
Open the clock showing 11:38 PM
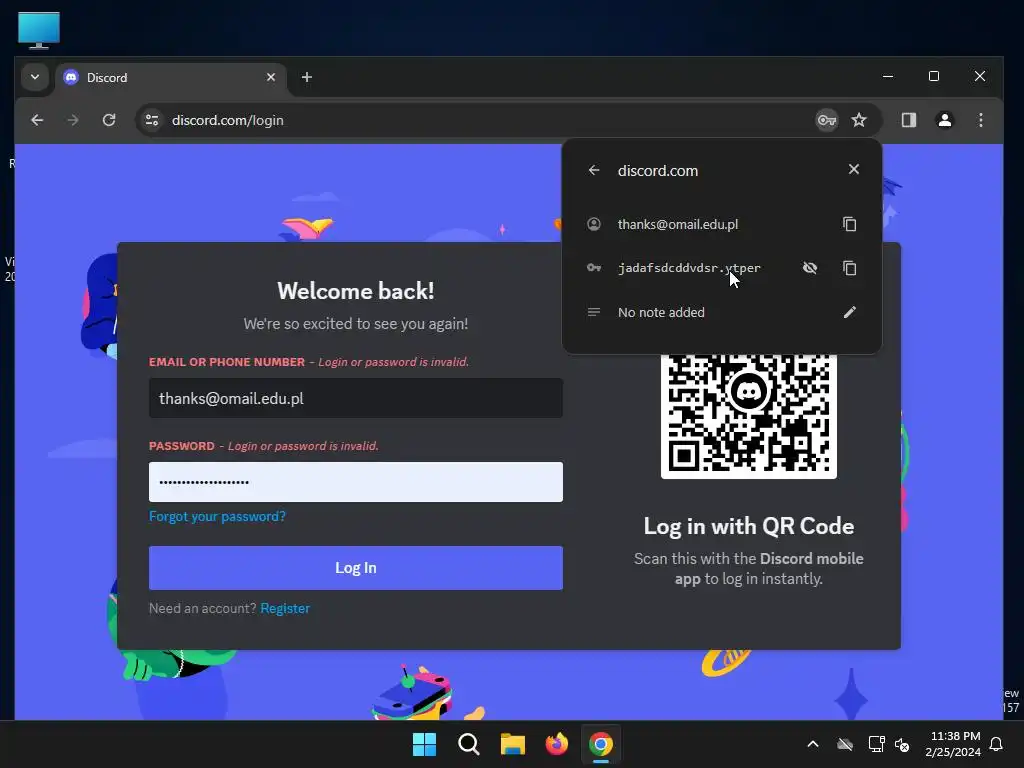pyautogui.click(x=953, y=744)
